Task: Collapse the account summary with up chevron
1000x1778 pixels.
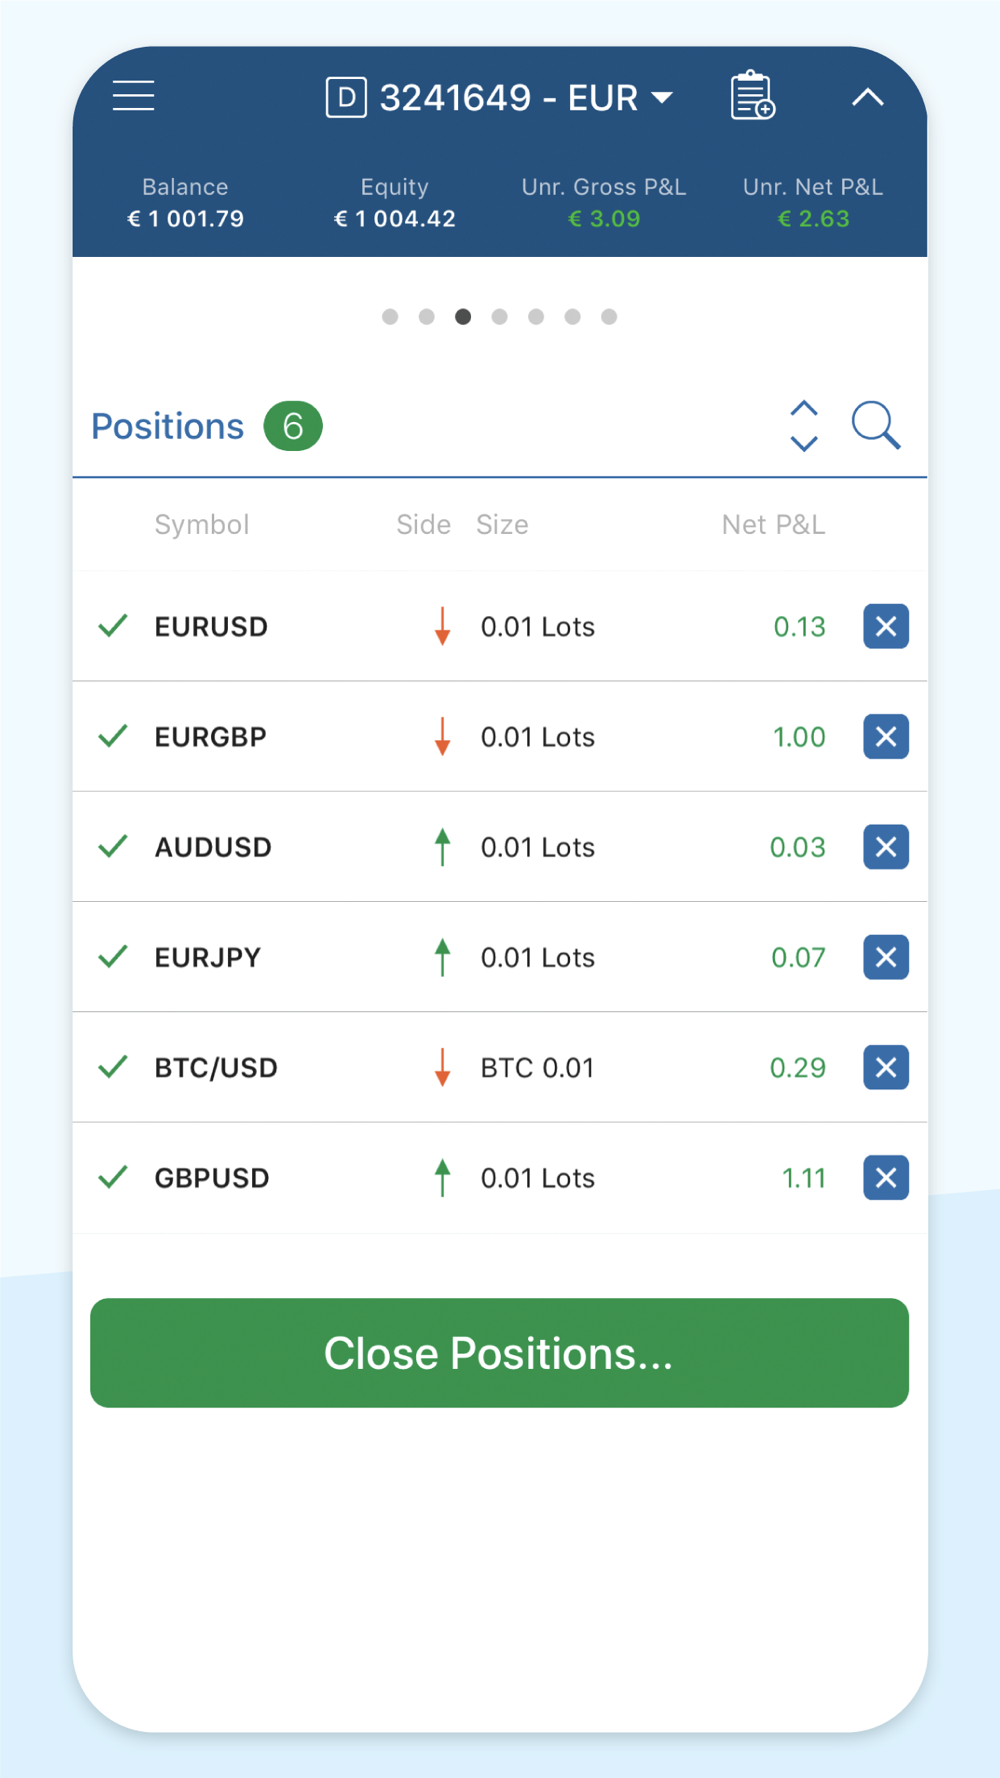Action: coord(868,97)
